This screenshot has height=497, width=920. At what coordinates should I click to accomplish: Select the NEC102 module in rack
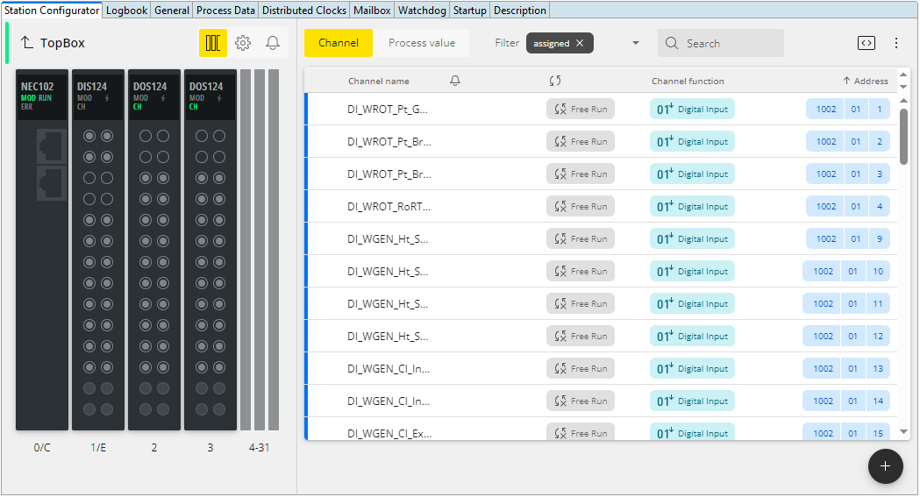click(x=42, y=250)
